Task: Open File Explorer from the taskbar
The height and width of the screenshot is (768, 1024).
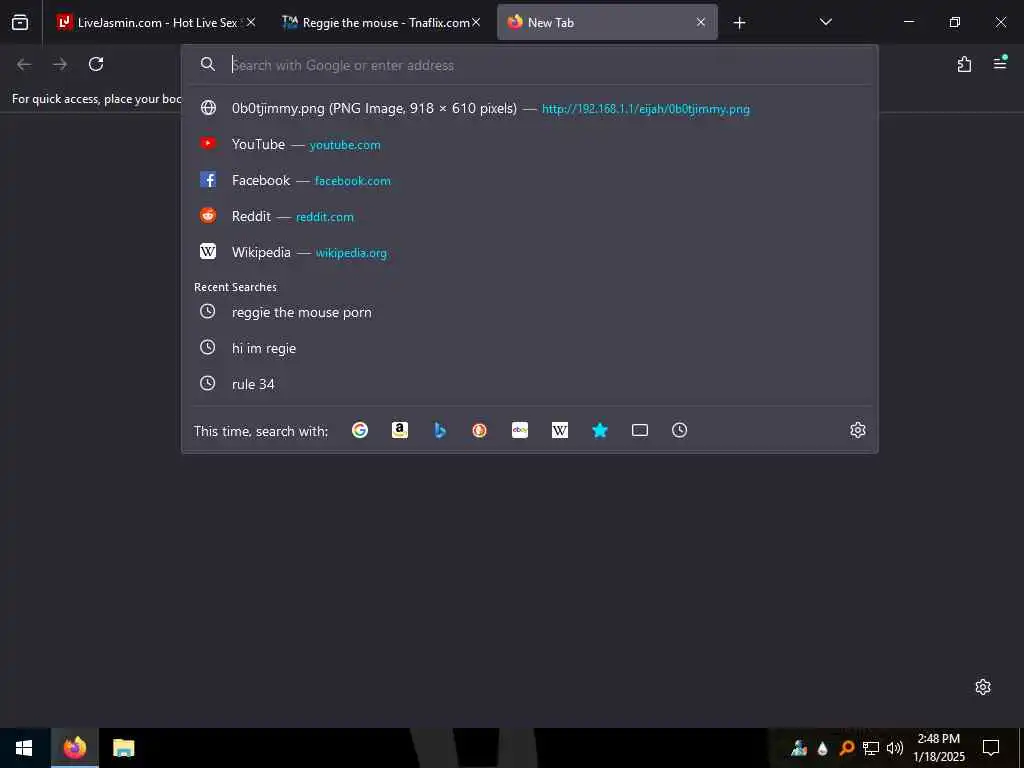Action: point(123,748)
